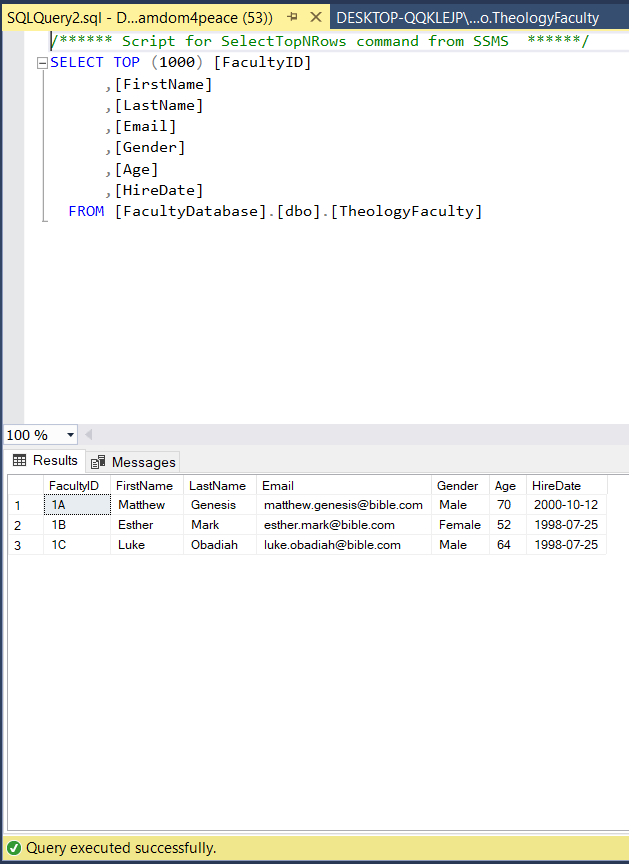Click the cell 'luke.obadiah@bible.com'
Image resolution: width=629 pixels, height=864 pixels.
click(x=344, y=545)
